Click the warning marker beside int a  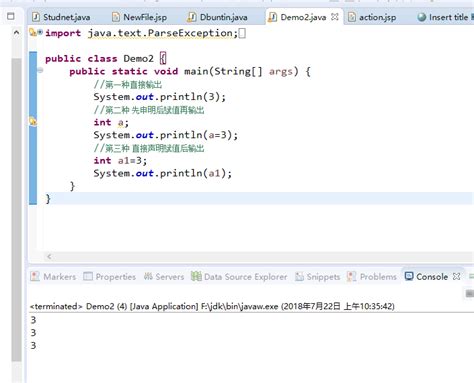point(33,122)
